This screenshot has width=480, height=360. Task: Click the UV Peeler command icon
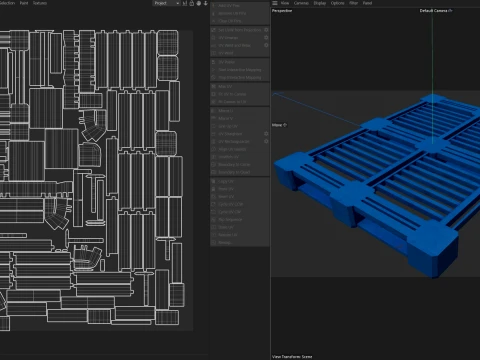click(x=214, y=62)
